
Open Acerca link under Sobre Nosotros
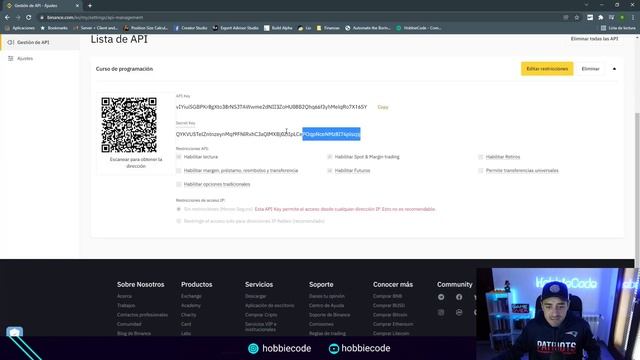tap(124, 296)
